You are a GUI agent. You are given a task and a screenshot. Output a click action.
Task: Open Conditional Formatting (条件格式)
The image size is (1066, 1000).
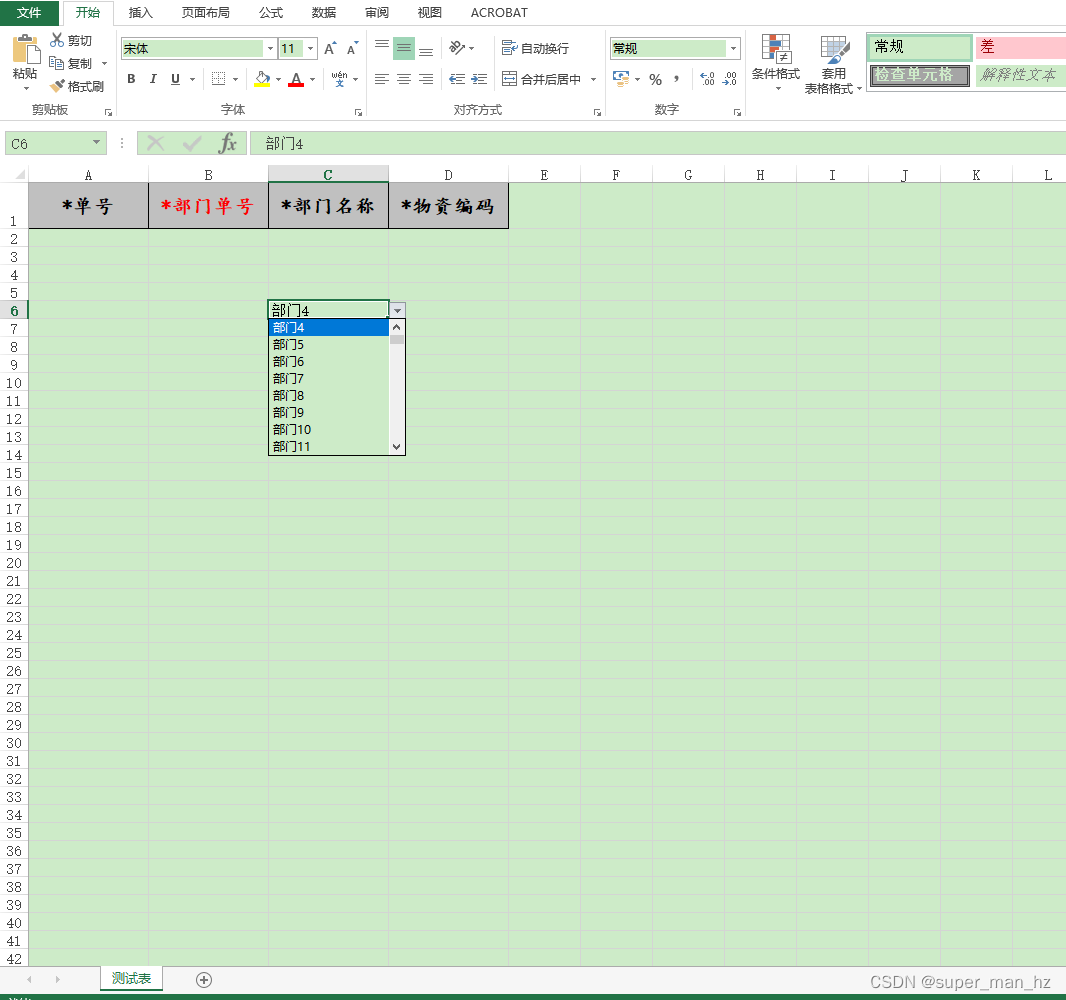pyautogui.click(x=776, y=63)
